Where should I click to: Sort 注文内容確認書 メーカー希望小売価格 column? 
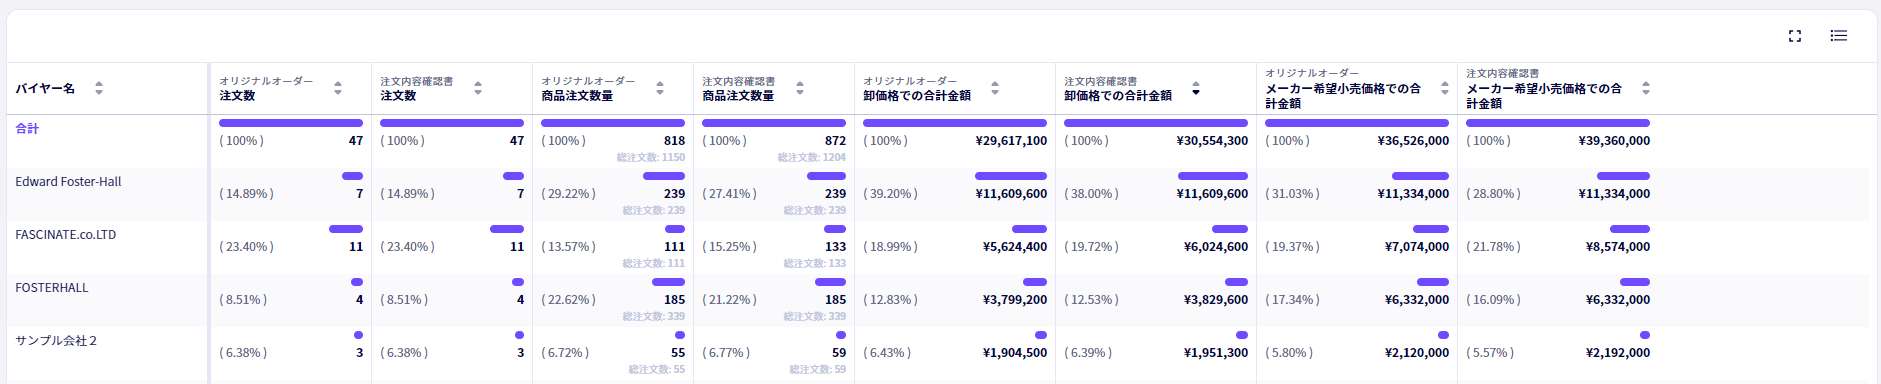pyautogui.click(x=1646, y=88)
